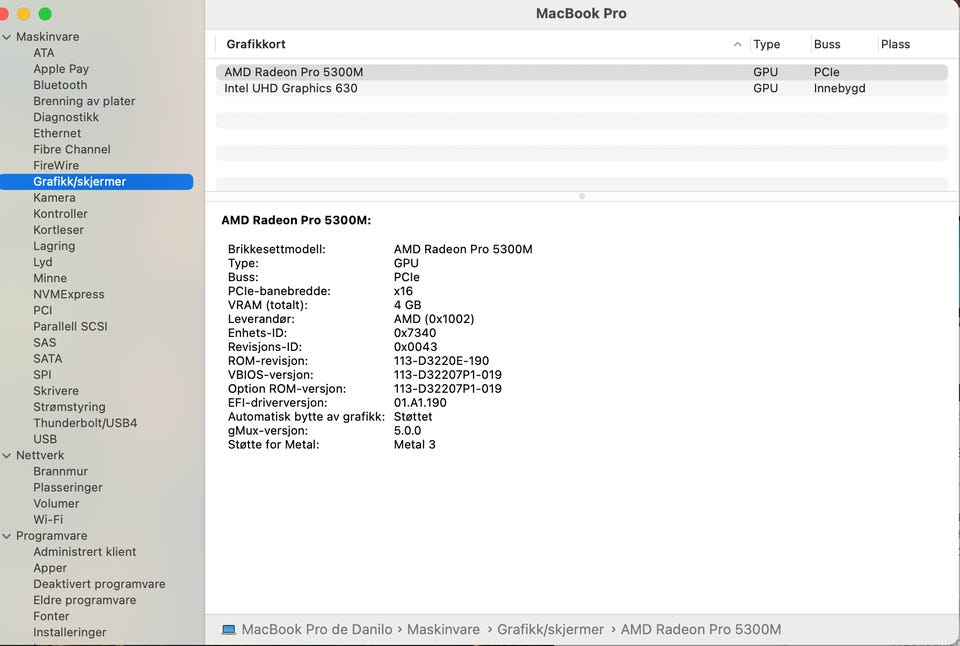Show Lagring information

[x=54, y=246]
